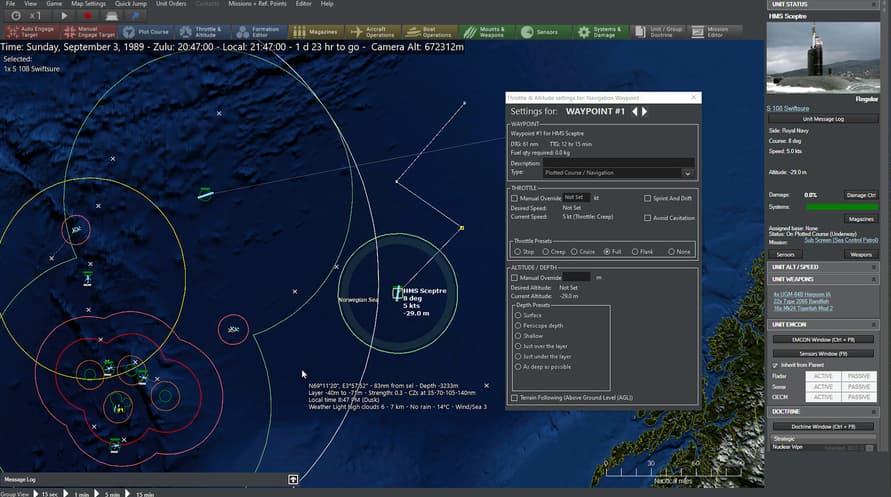Enable Sprint And Drift checkbox
891x497 pixels.
(647, 198)
